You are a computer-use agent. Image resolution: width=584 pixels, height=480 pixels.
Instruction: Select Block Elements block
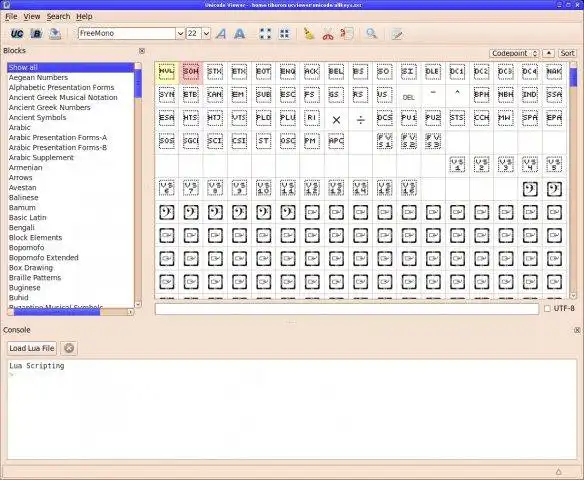click(35, 238)
